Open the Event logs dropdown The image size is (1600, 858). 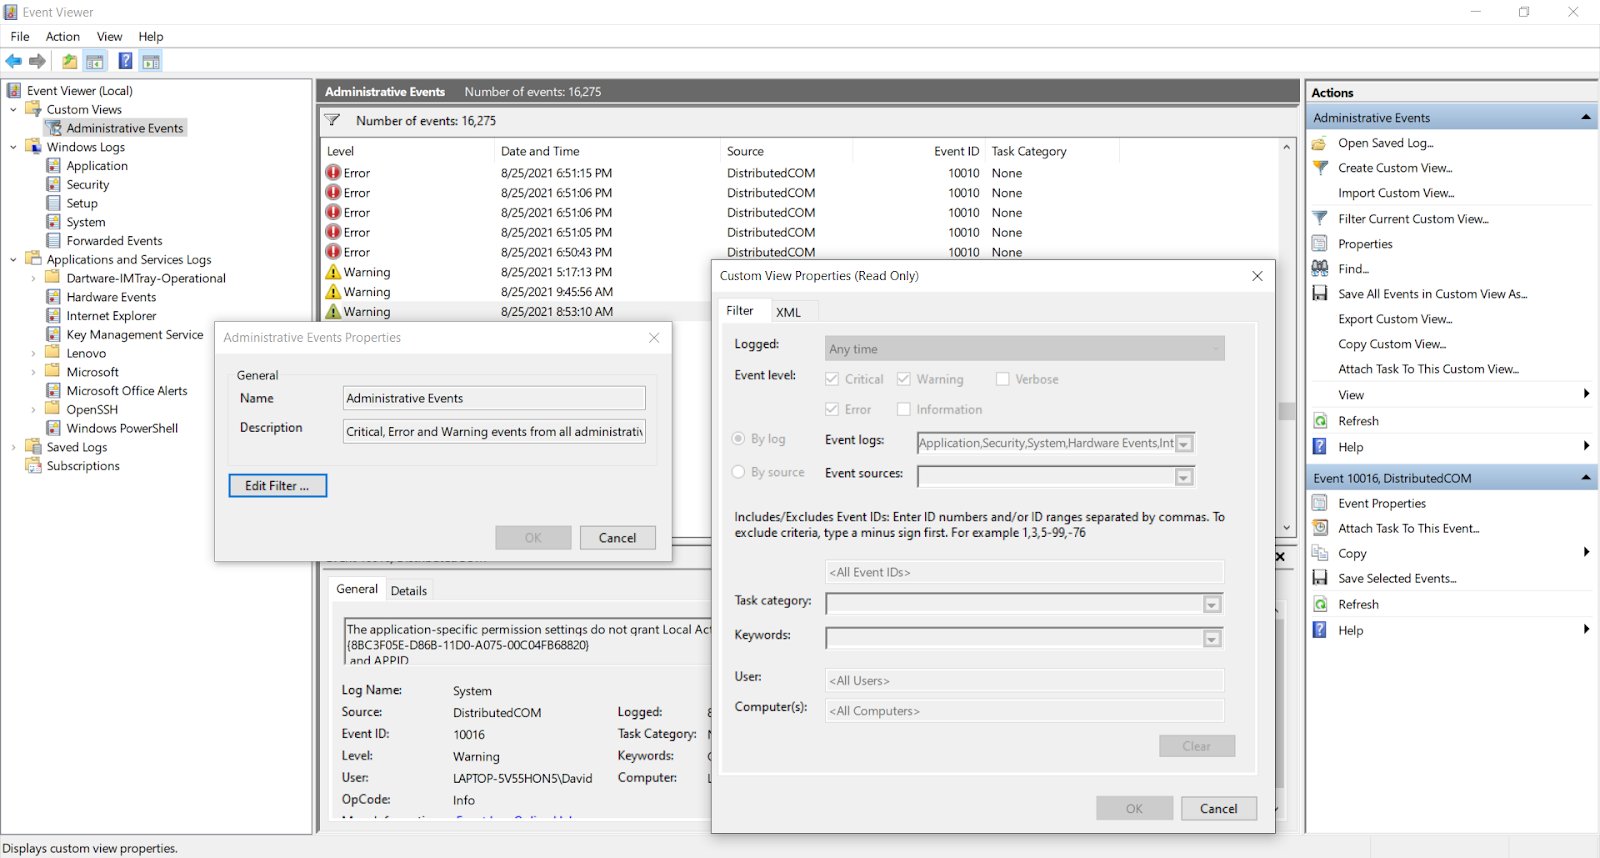click(x=1184, y=444)
